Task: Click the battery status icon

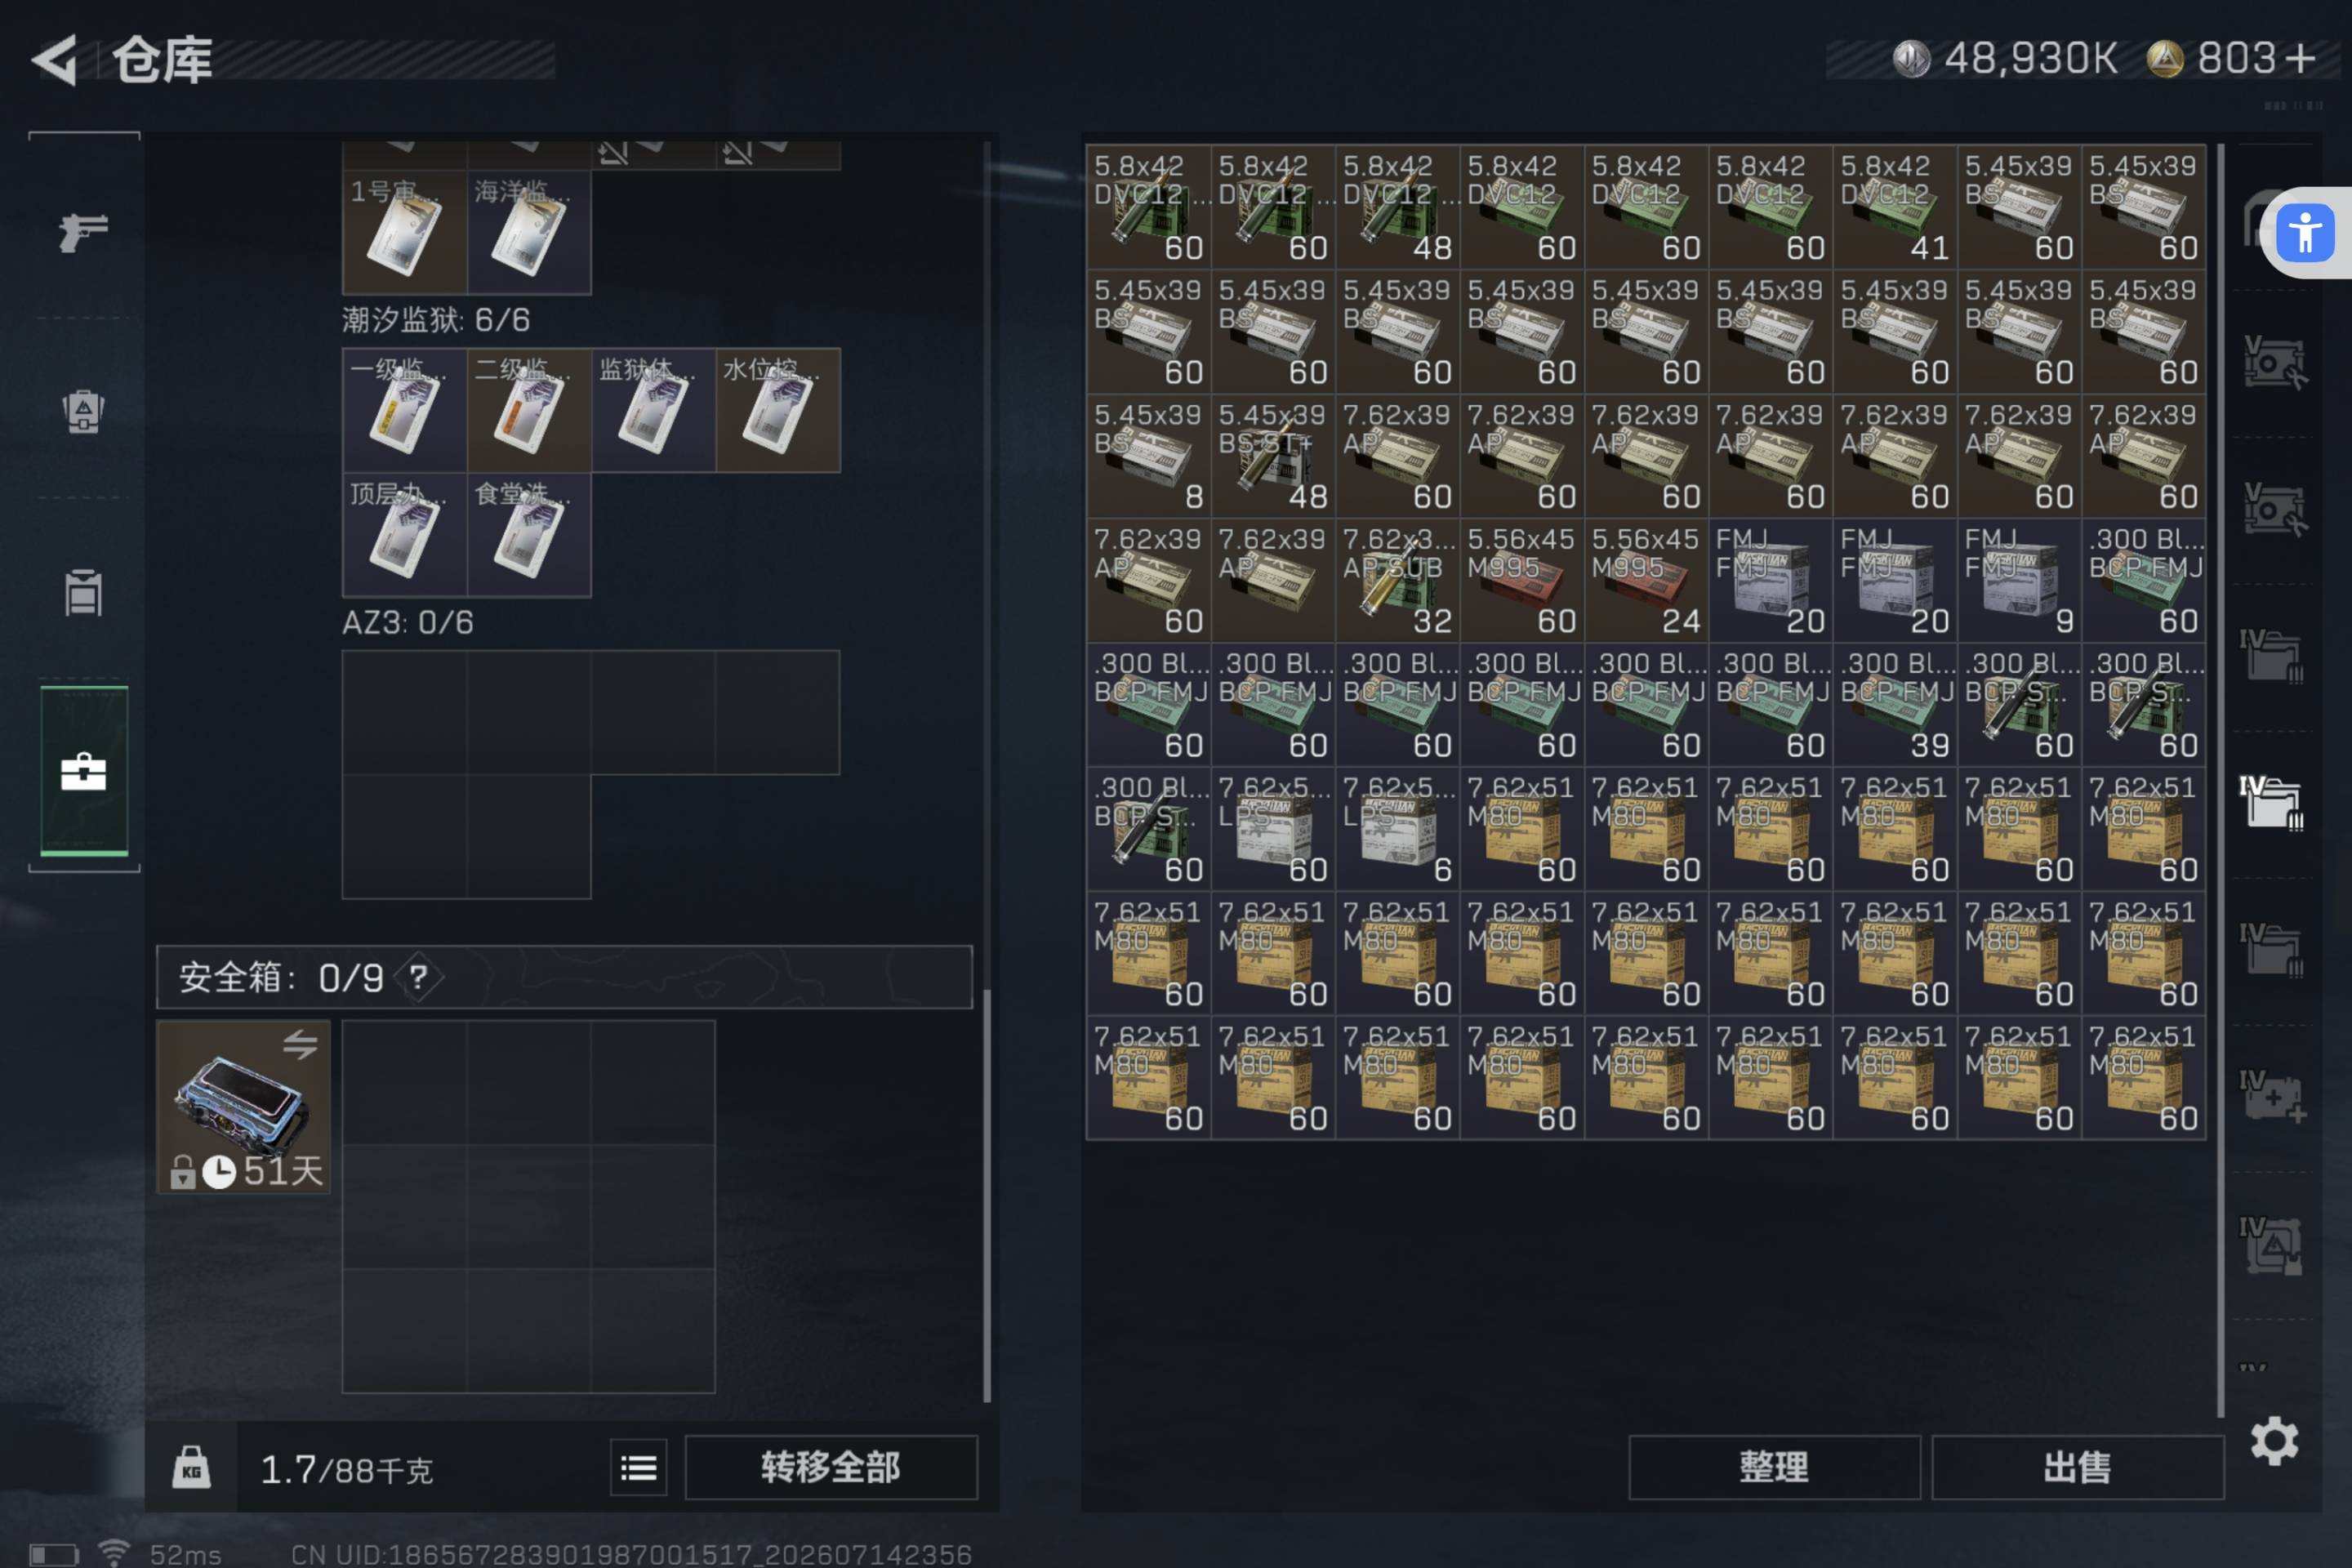Action: coord(54,1555)
